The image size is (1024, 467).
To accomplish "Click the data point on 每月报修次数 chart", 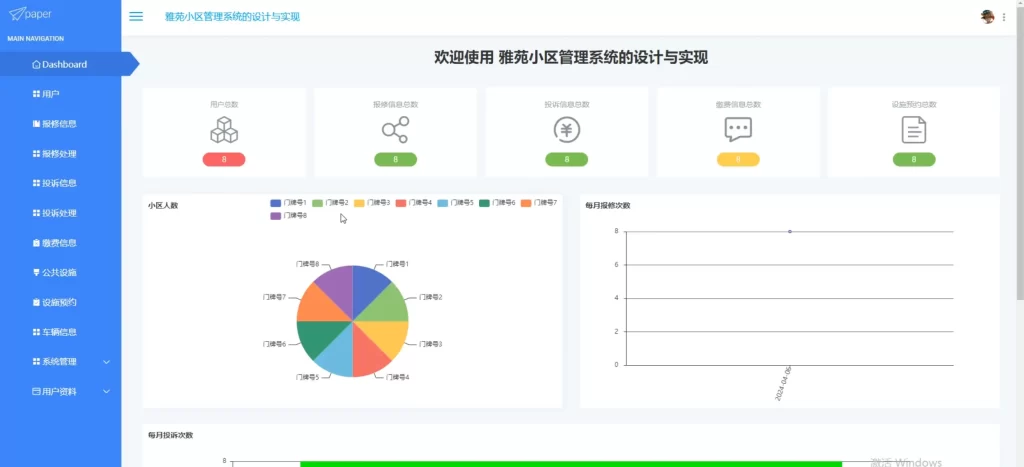I will [x=790, y=231].
